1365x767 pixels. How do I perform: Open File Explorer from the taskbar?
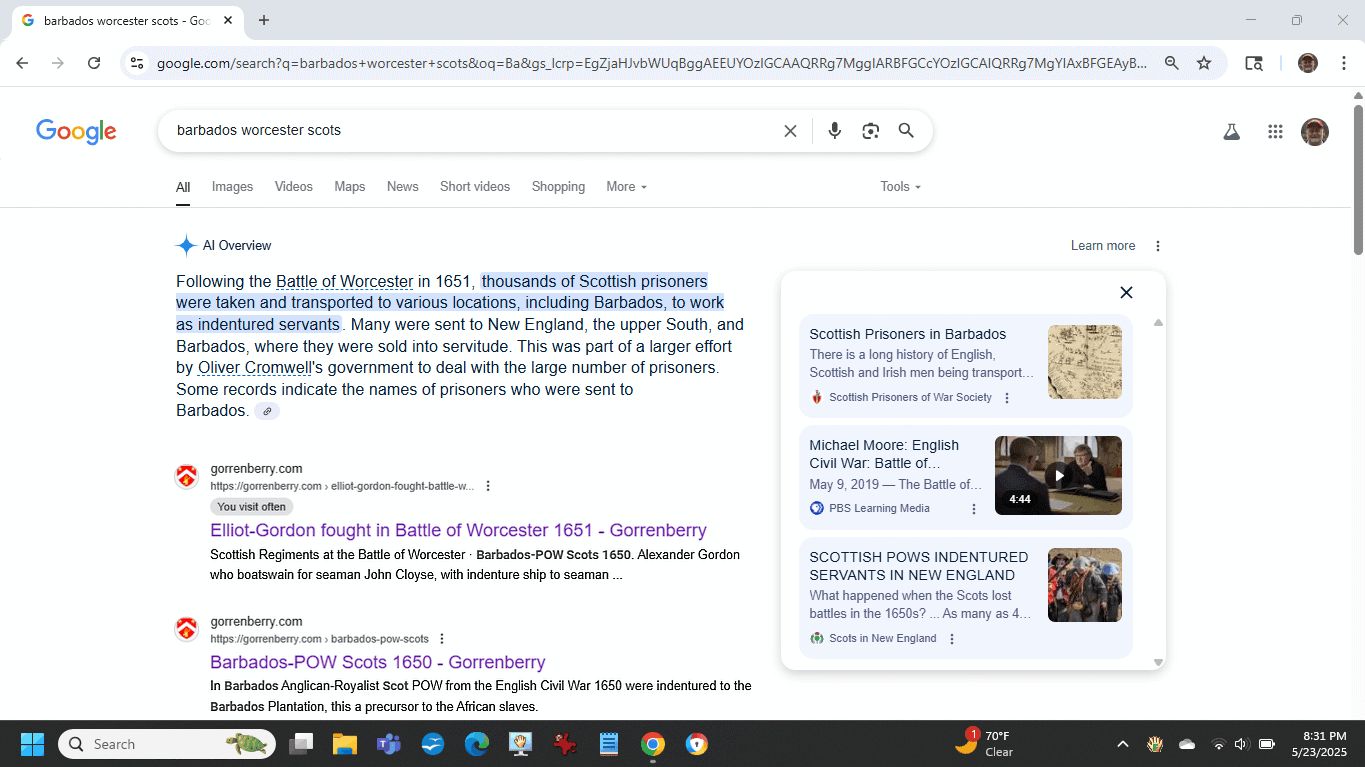344,744
